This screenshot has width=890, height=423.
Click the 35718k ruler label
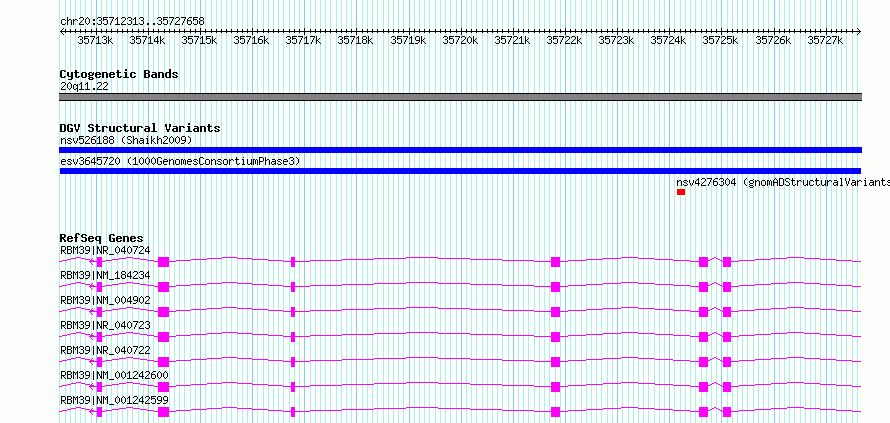point(355,40)
